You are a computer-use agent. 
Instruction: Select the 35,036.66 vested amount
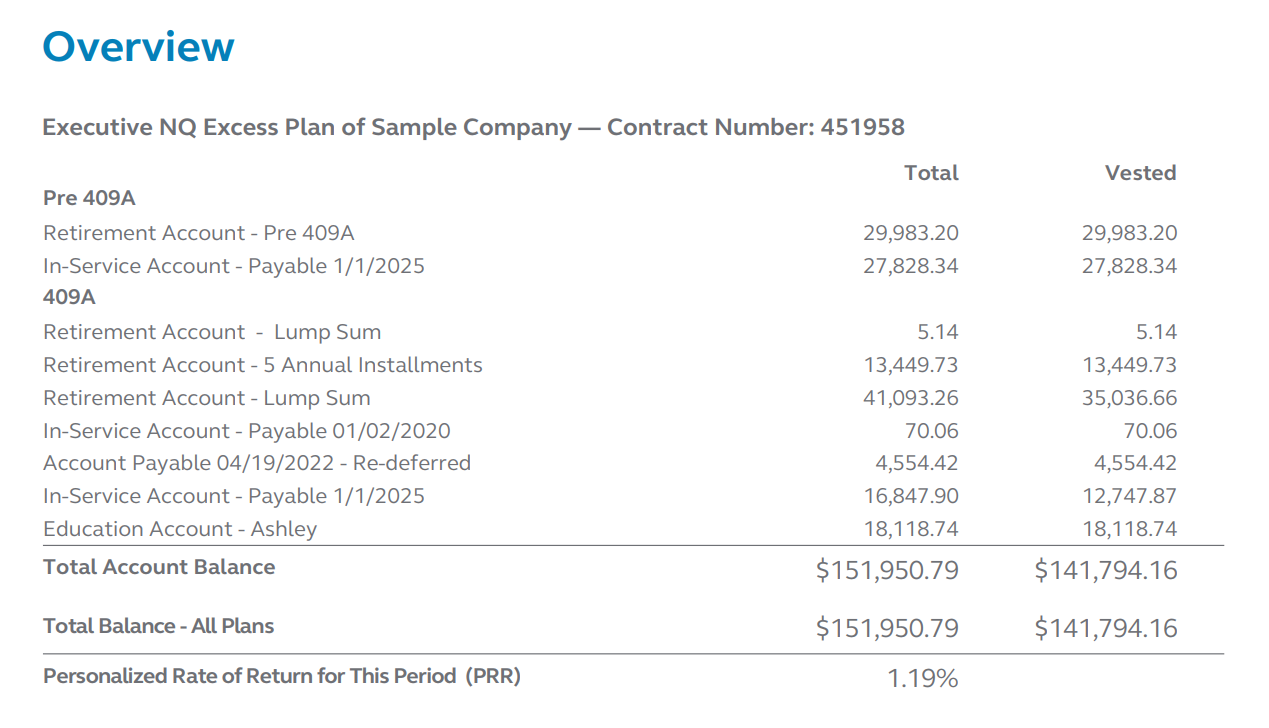tap(1129, 398)
